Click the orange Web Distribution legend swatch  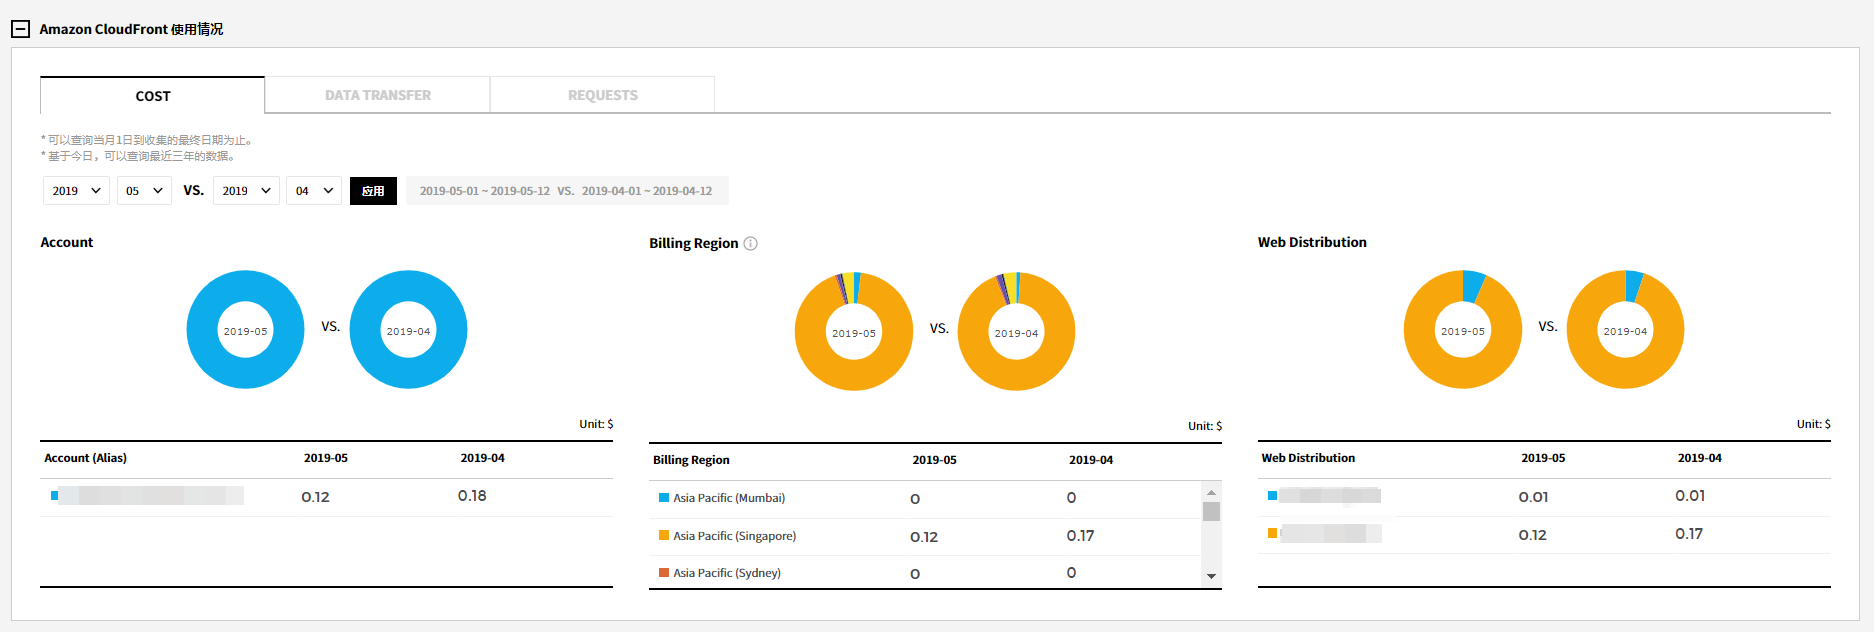[x=1272, y=533]
